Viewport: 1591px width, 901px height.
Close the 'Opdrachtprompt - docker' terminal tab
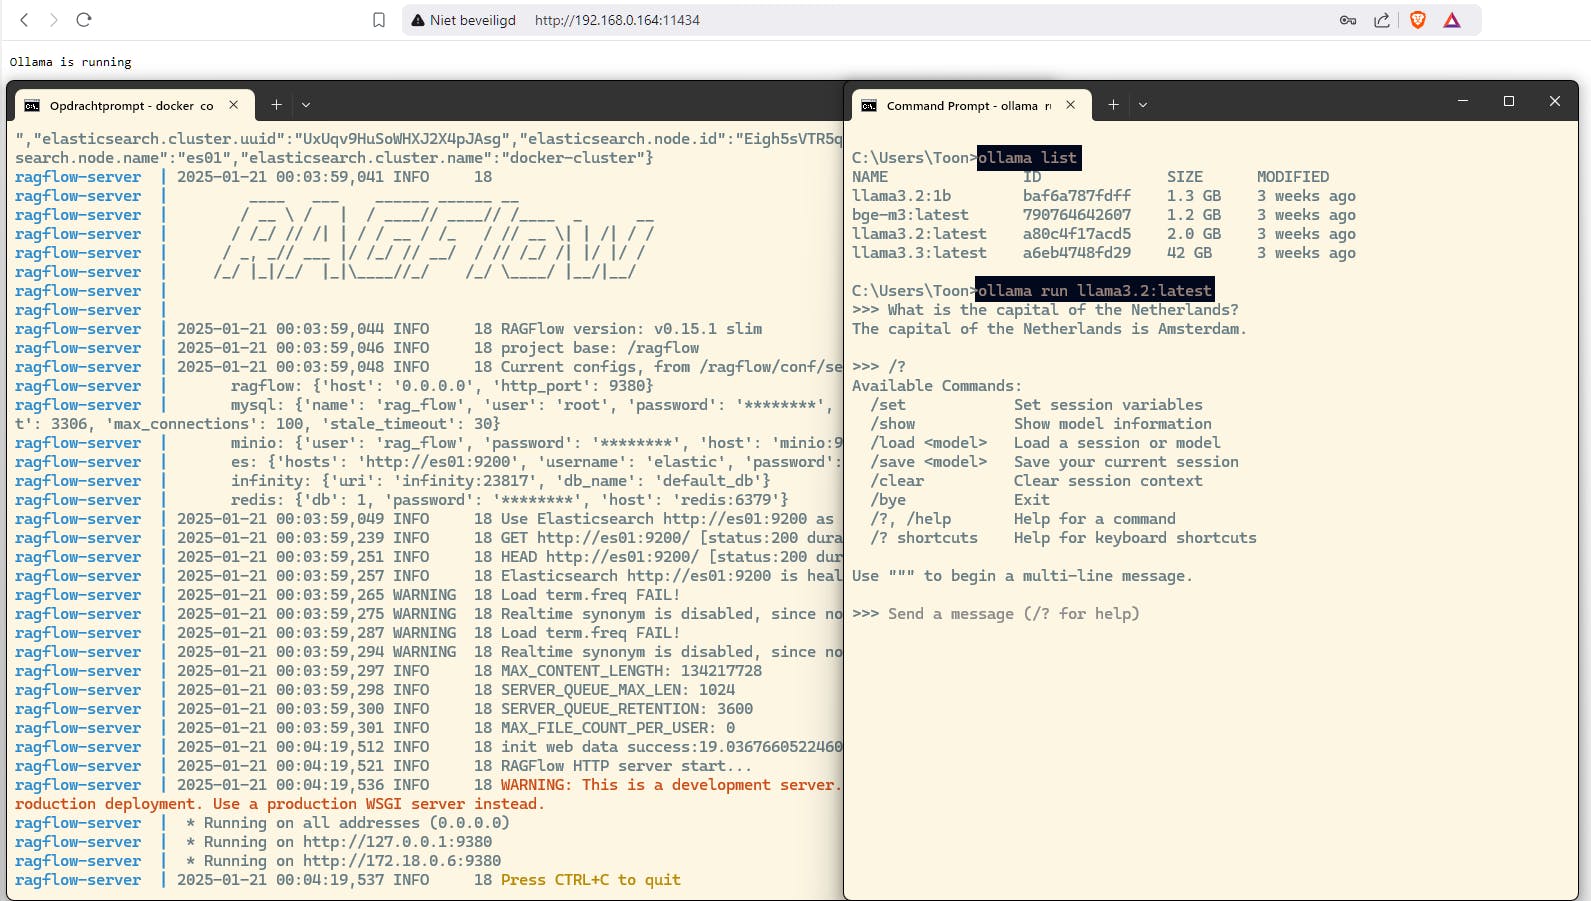[233, 105]
